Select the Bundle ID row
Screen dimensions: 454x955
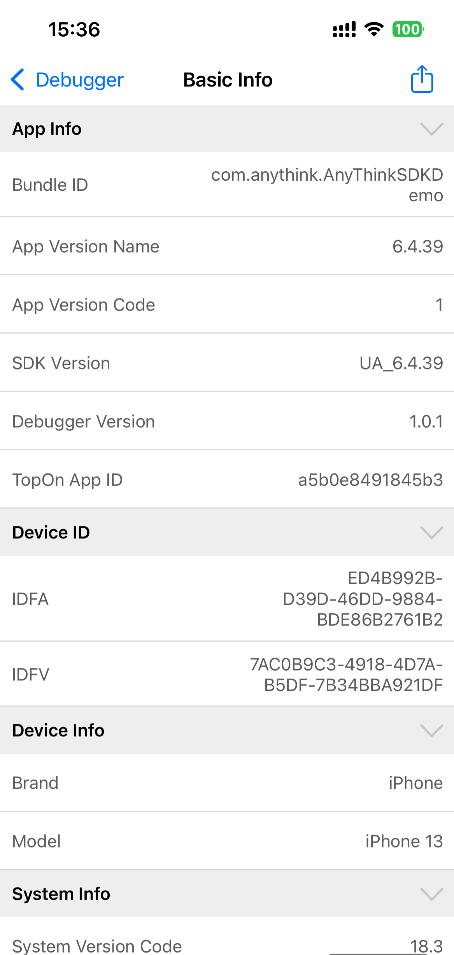click(x=227, y=185)
